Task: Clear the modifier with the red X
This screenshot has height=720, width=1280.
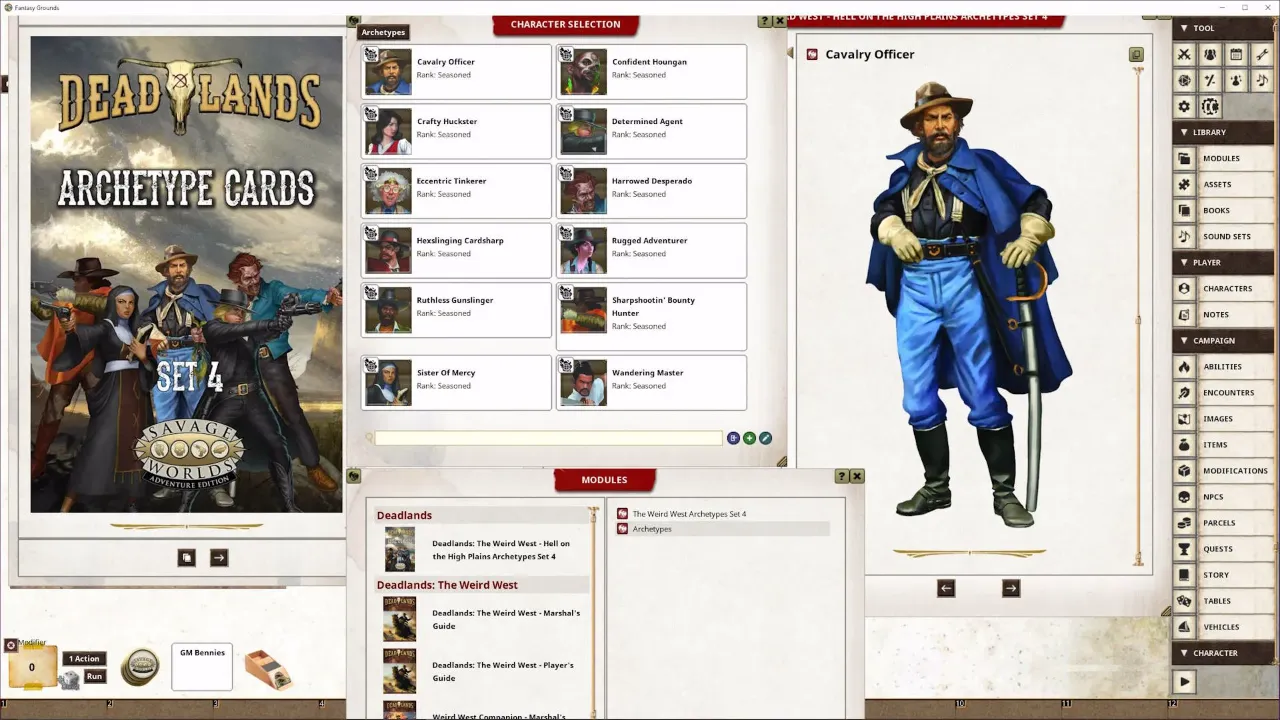Action: tap(11, 645)
